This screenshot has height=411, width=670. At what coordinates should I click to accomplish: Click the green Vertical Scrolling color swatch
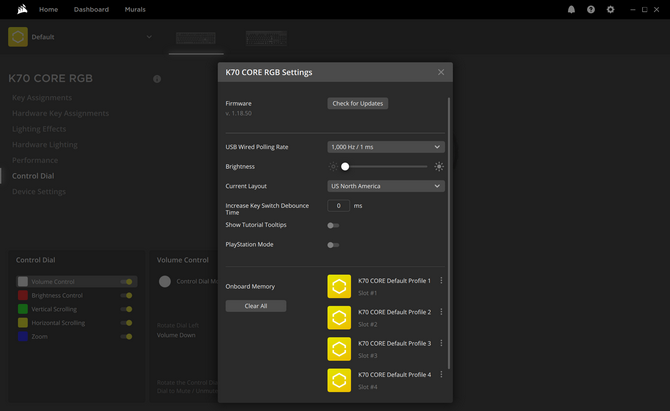click(x=23, y=309)
